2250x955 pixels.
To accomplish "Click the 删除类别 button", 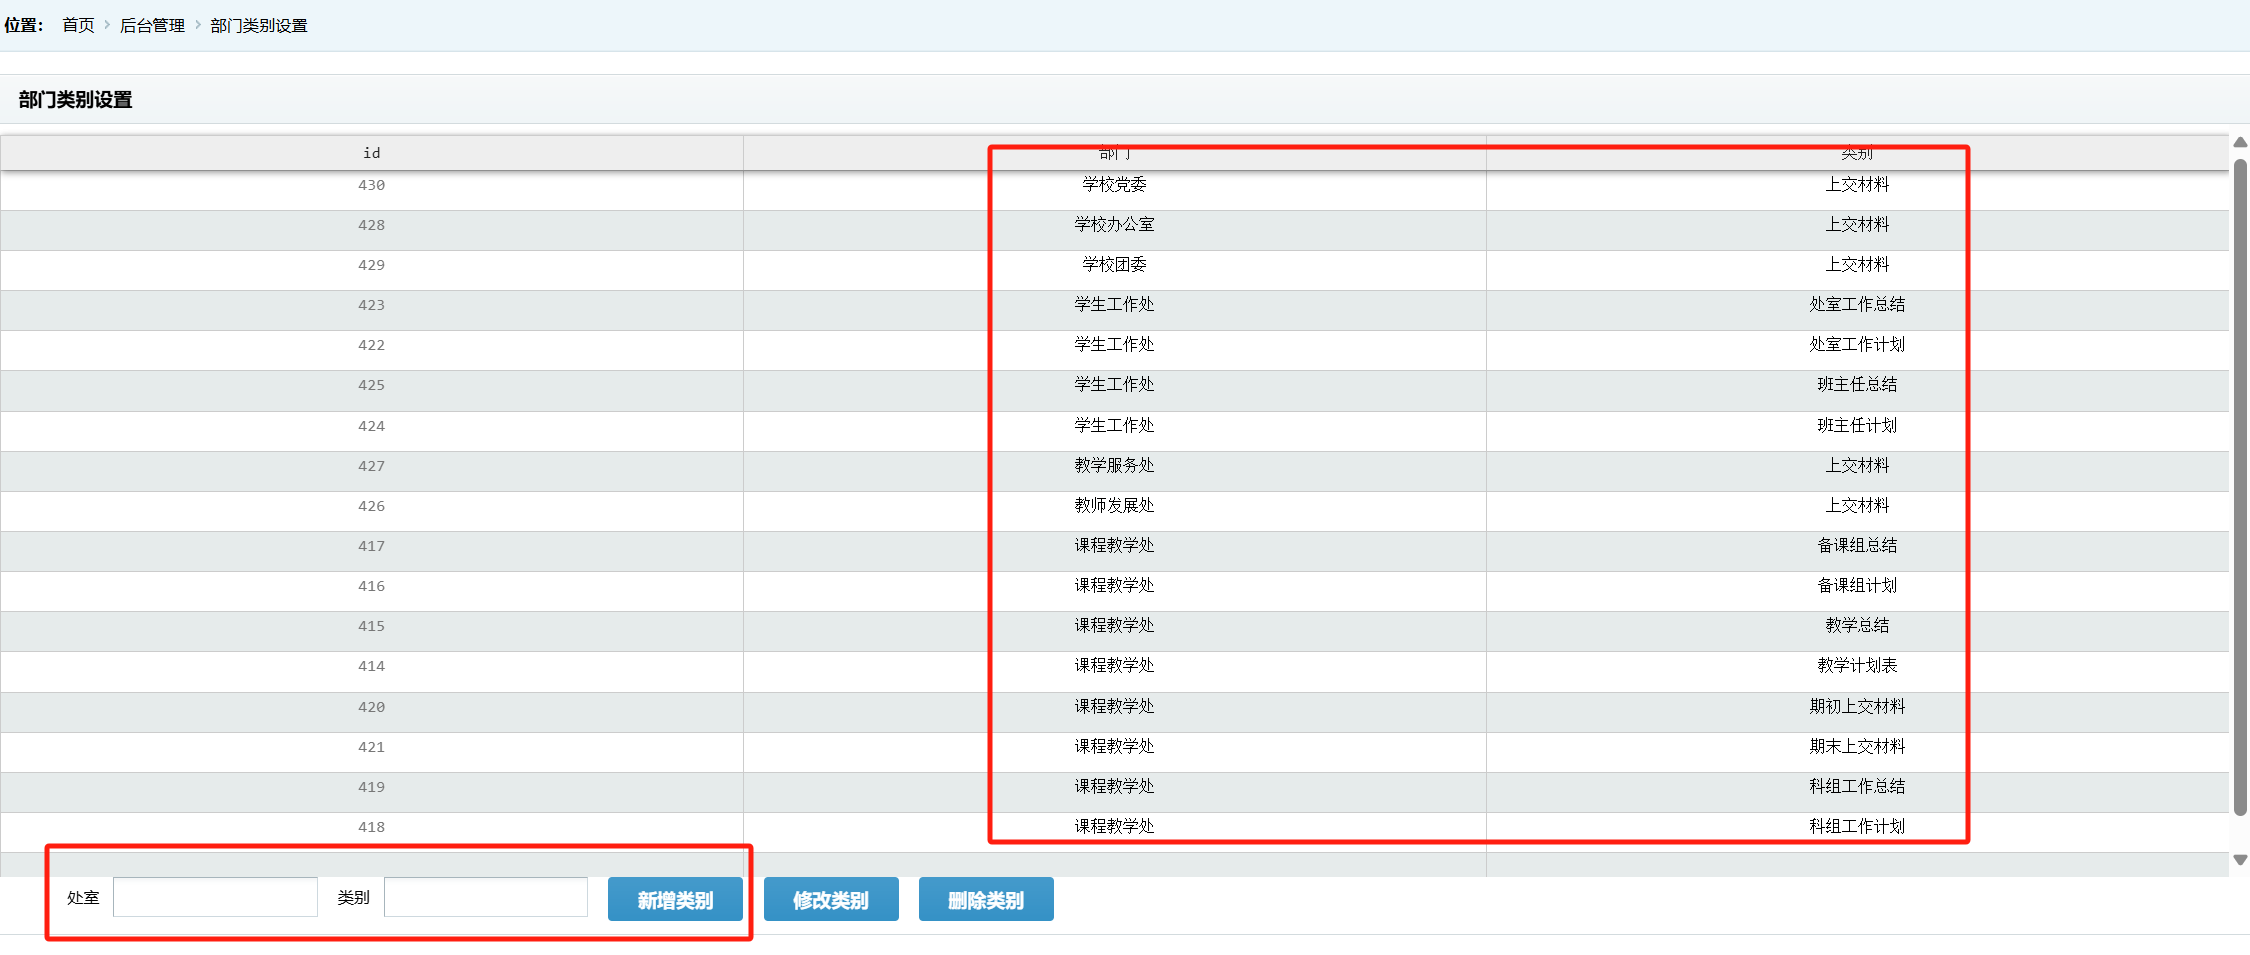I will pyautogui.click(x=986, y=899).
